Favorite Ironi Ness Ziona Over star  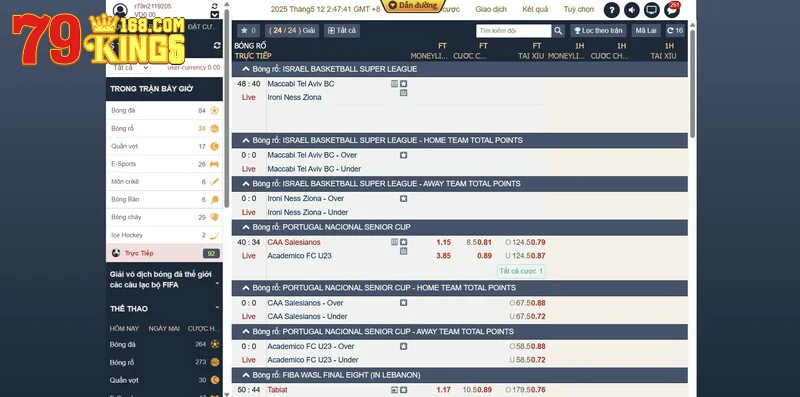coord(404,198)
